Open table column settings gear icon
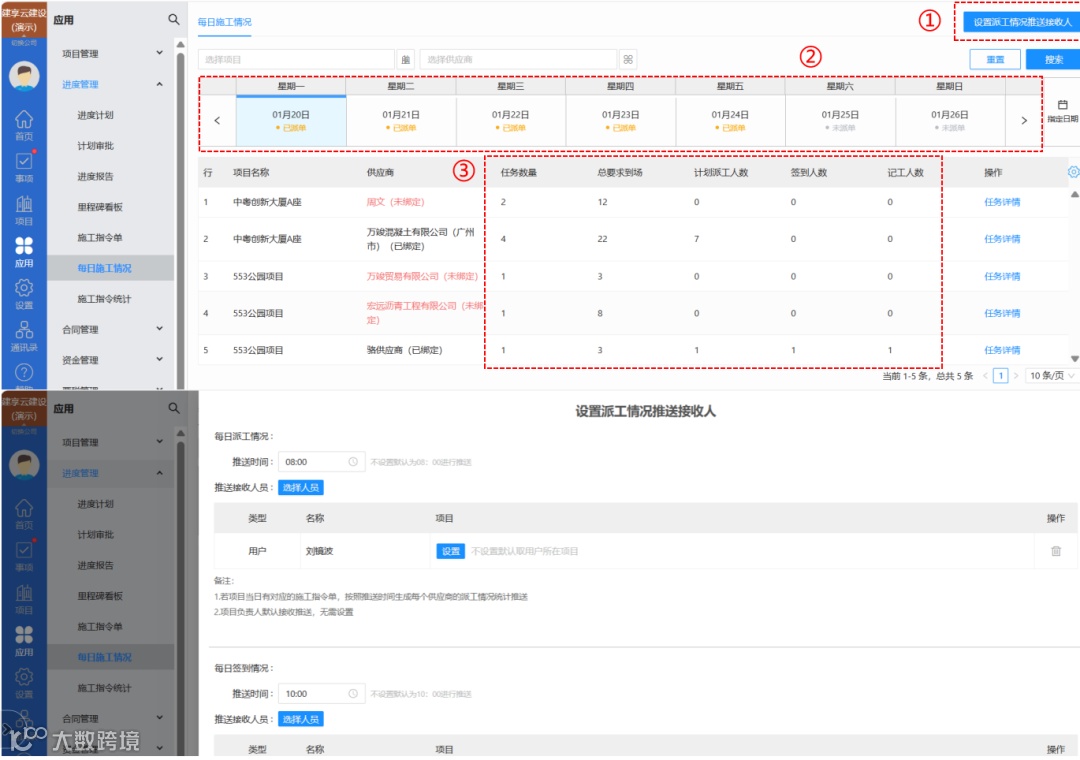This screenshot has width=1080, height=760. pyautogui.click(x=1073, y=172)
